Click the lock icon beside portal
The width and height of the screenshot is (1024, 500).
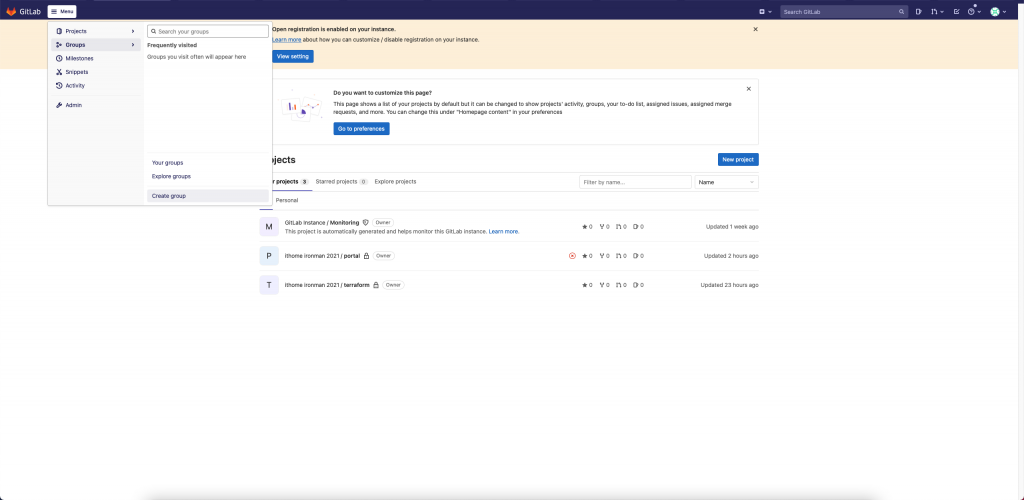pyautogui.click(x=366, y=256)
